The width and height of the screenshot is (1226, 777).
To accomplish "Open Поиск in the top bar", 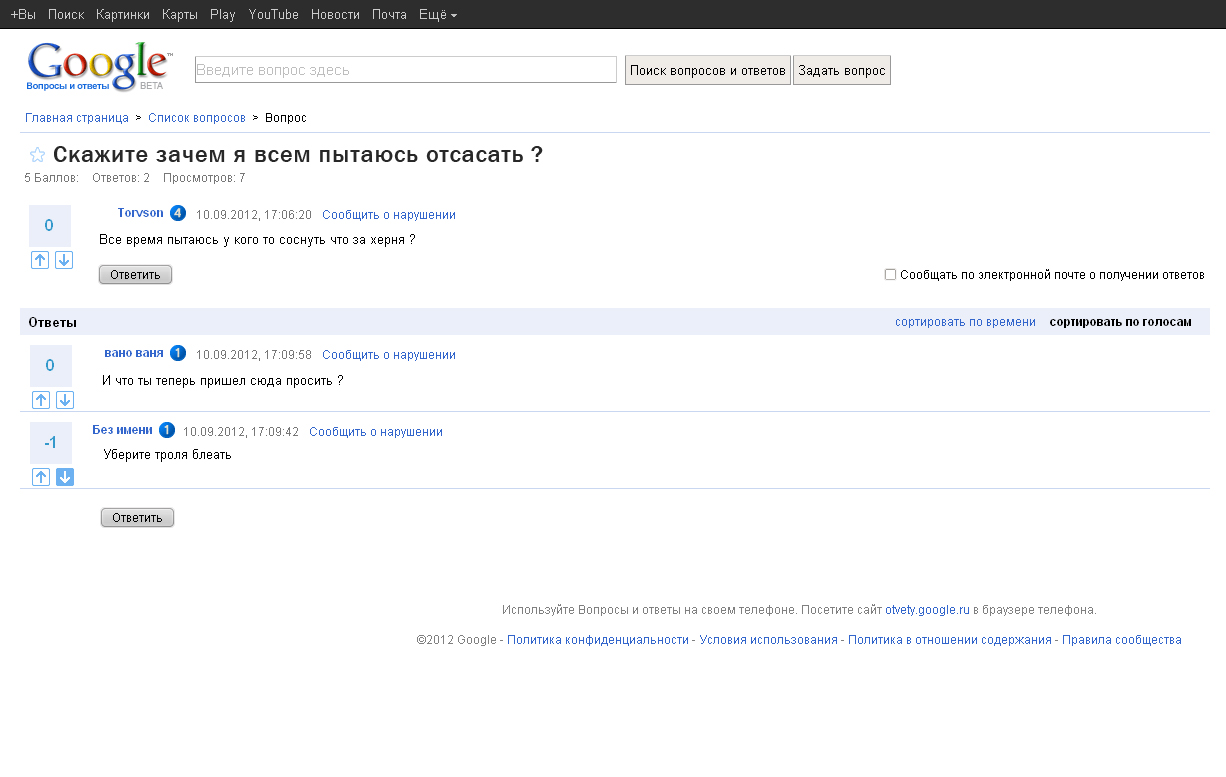I will 66,15.
